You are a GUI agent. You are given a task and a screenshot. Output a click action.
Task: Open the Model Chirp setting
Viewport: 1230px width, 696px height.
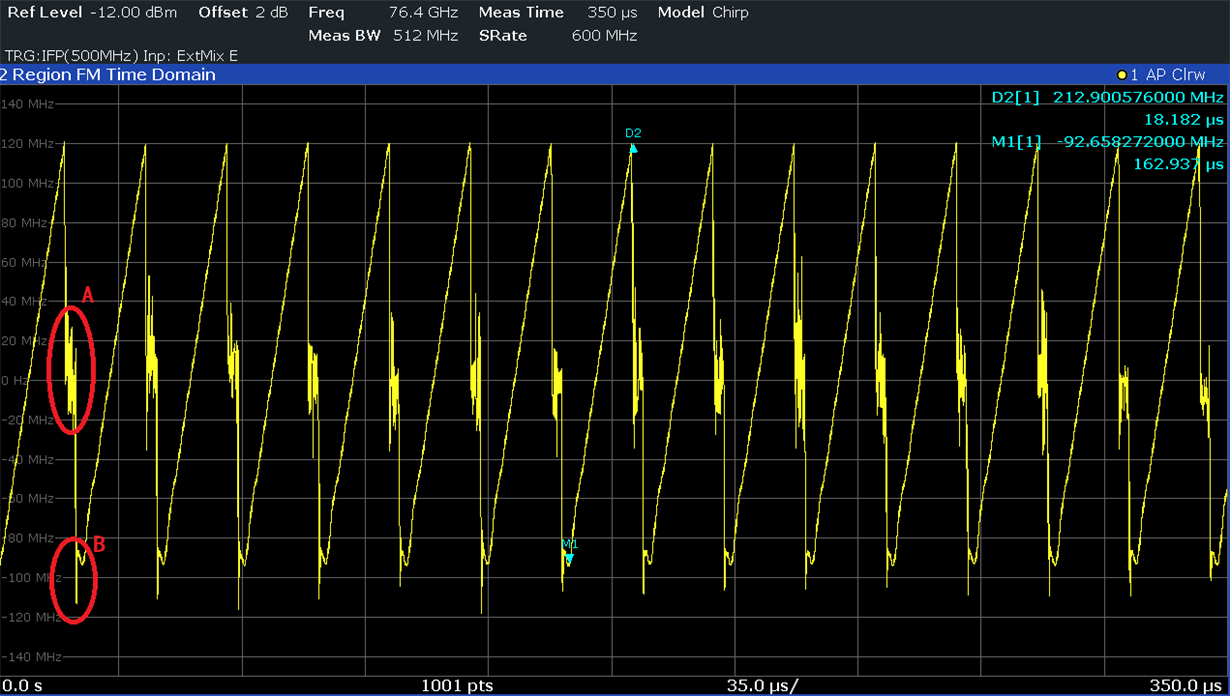pyautogui.click(x=703, y=13)
